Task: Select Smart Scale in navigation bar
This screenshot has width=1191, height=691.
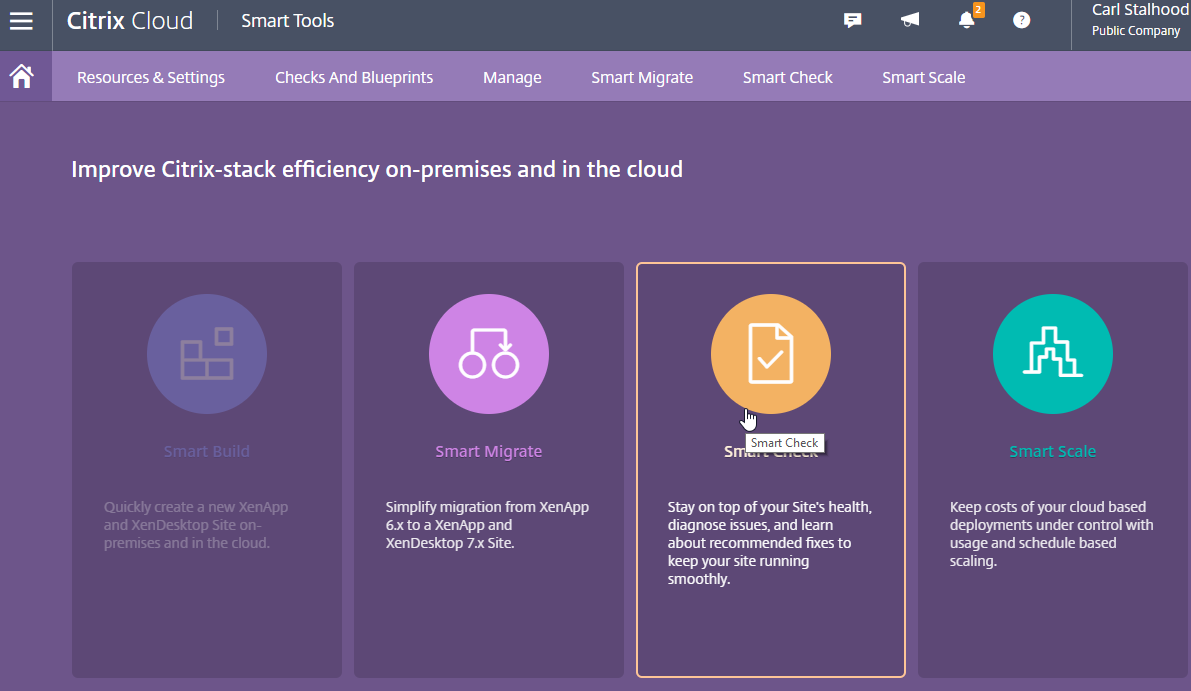Action: (x=924, y=77)
